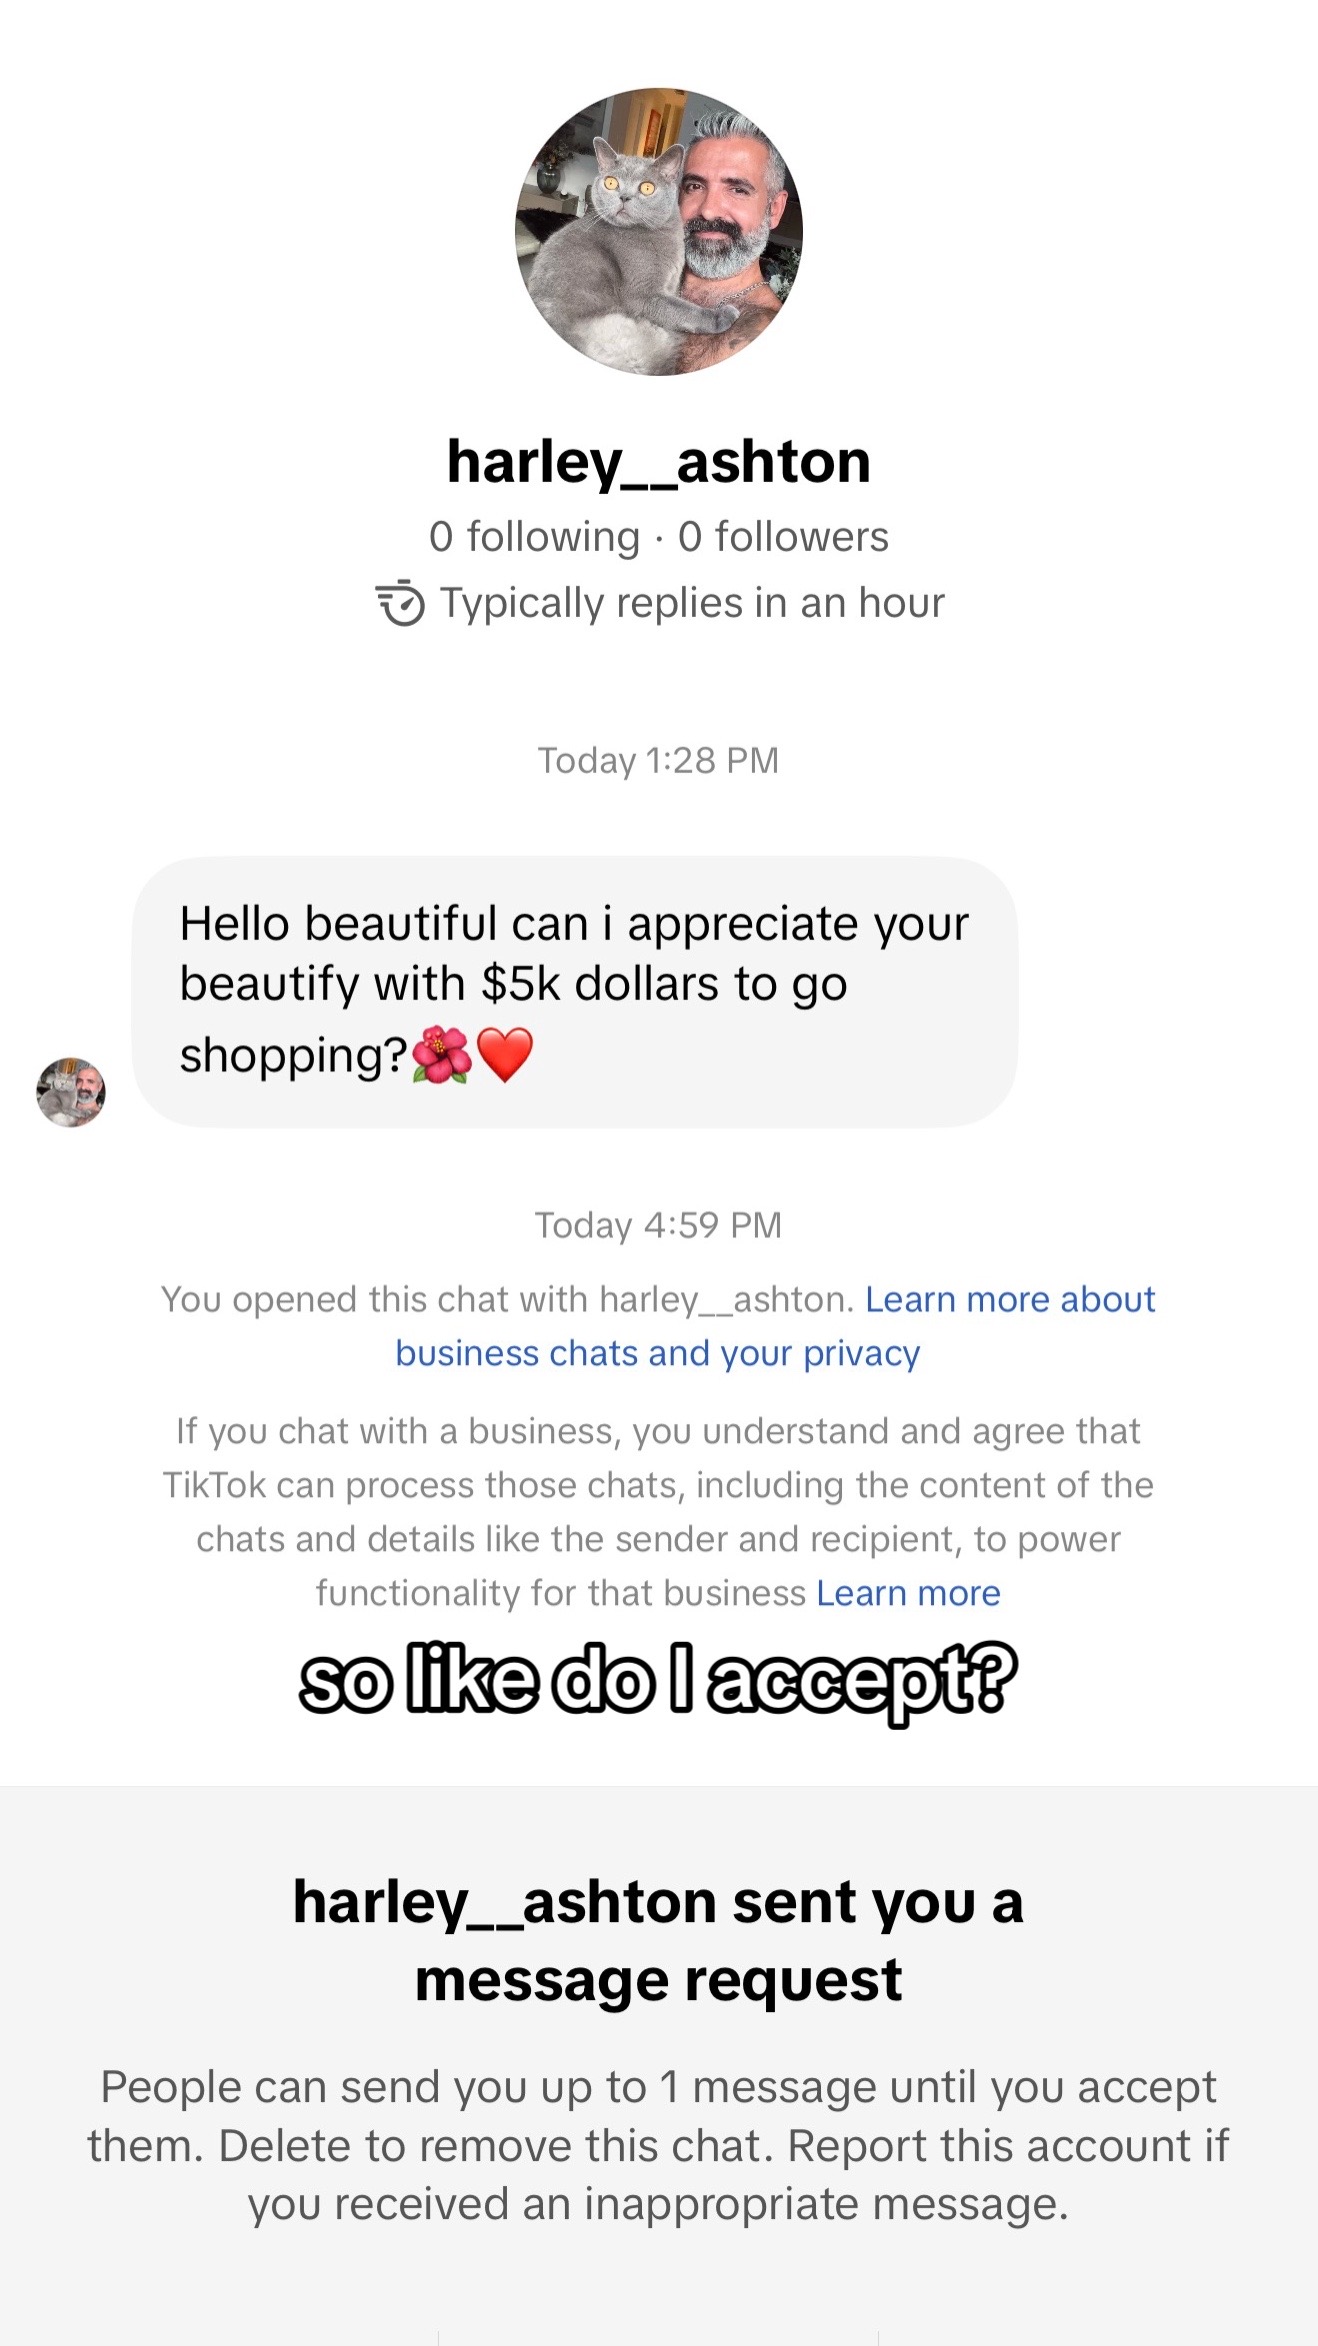Click 'Learn more' after business functionality text
Image resolution: width=1318 pixels, height=2346 pixels.
(x=908, y=1593)
